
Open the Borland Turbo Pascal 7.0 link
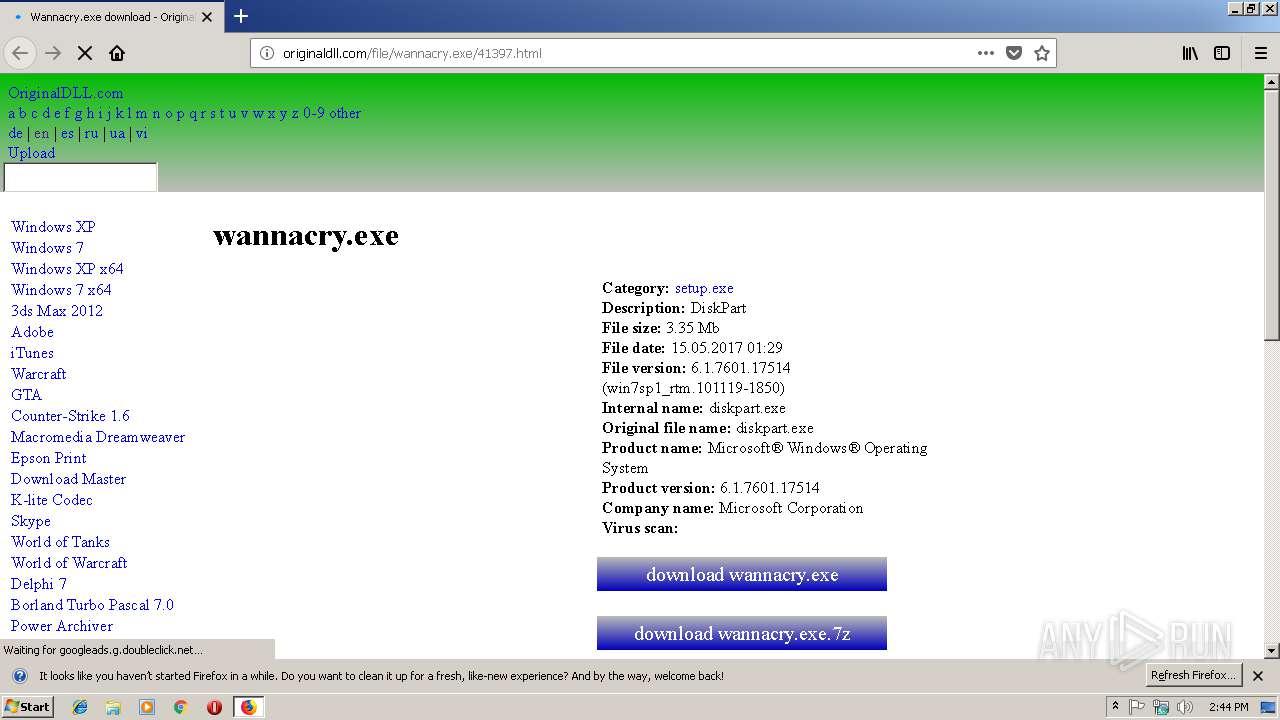(92, 605)
